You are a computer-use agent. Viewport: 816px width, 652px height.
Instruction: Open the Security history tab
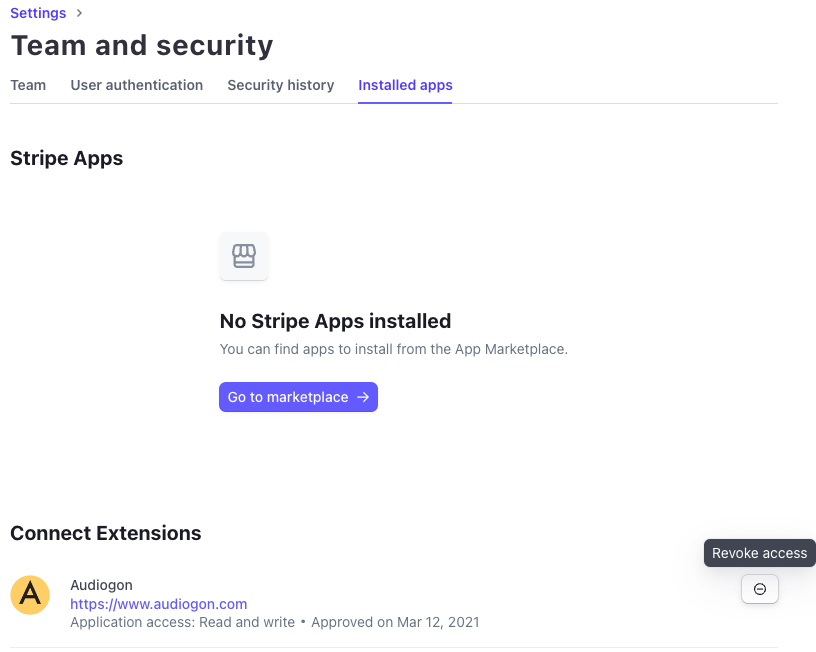280,85
